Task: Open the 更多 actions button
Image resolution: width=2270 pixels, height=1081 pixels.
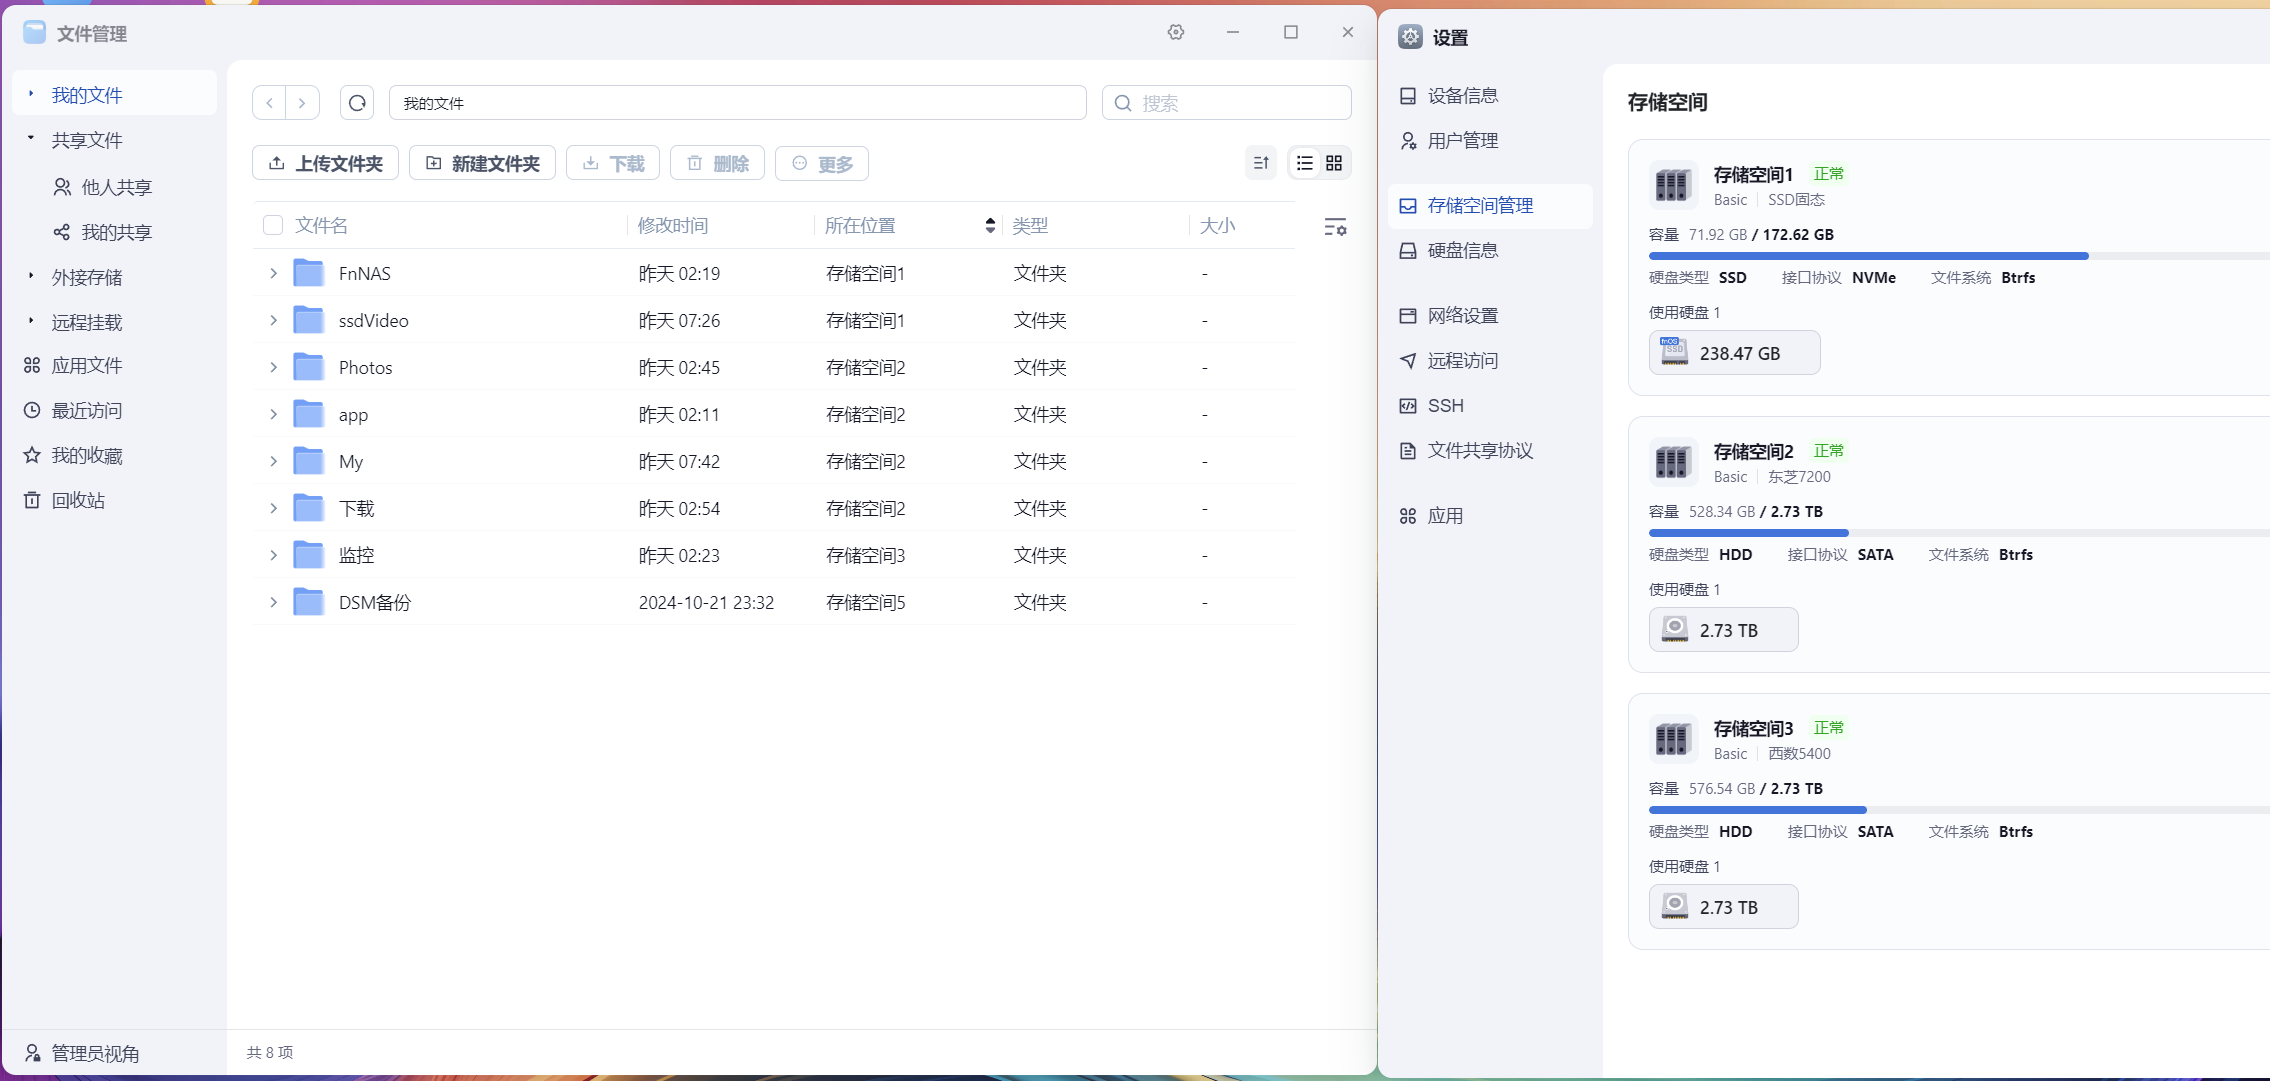Action: coord(822,163)
